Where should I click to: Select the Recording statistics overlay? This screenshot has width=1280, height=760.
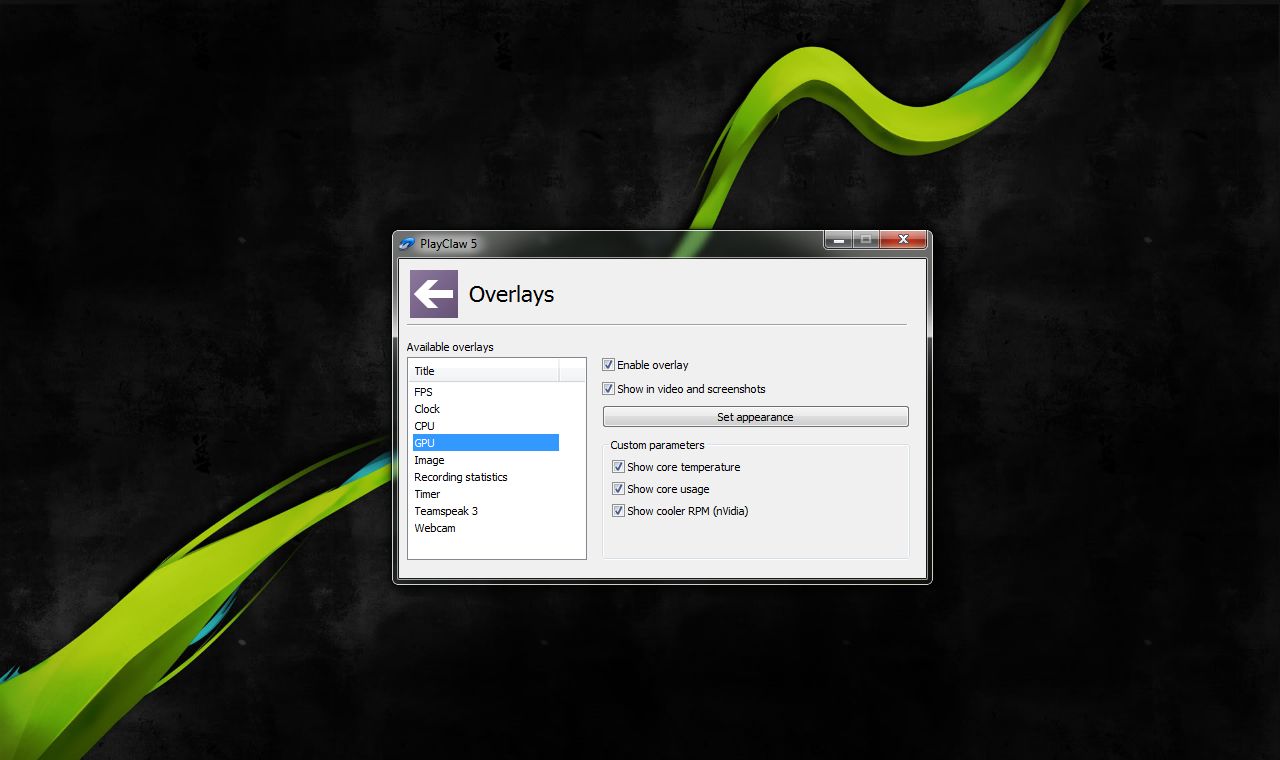[485, 477]
